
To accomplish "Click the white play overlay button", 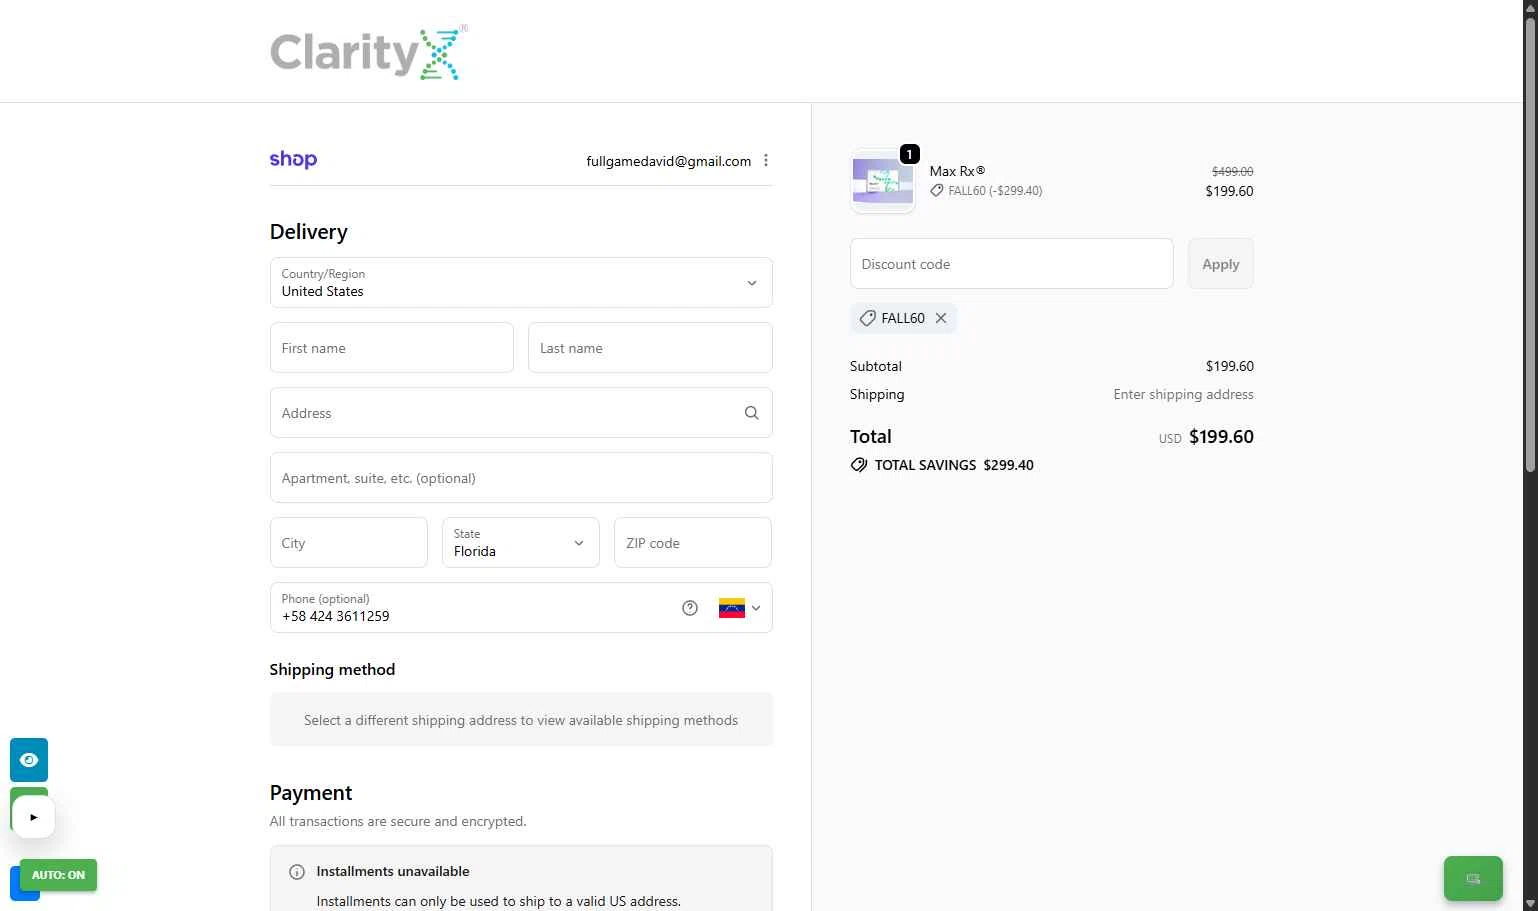I will (x=33, y=817).
